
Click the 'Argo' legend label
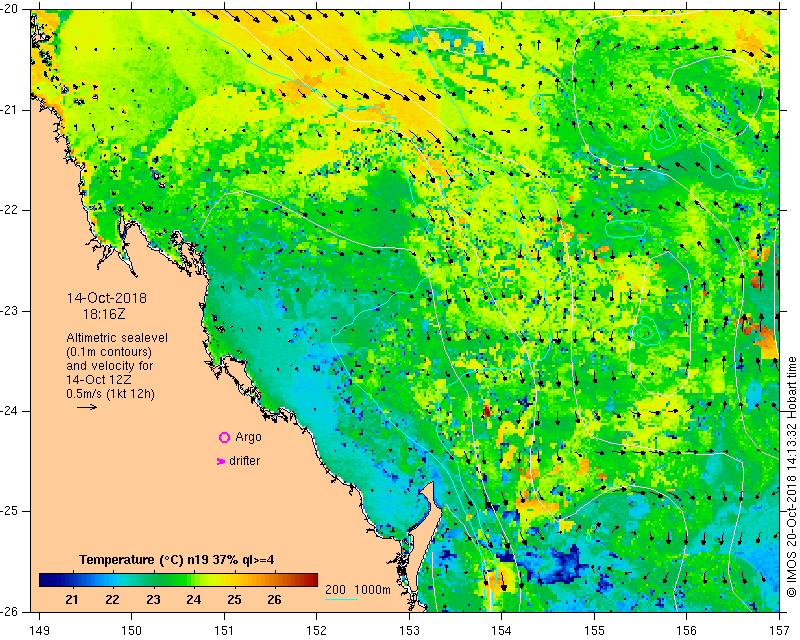[x=248, y=438]
